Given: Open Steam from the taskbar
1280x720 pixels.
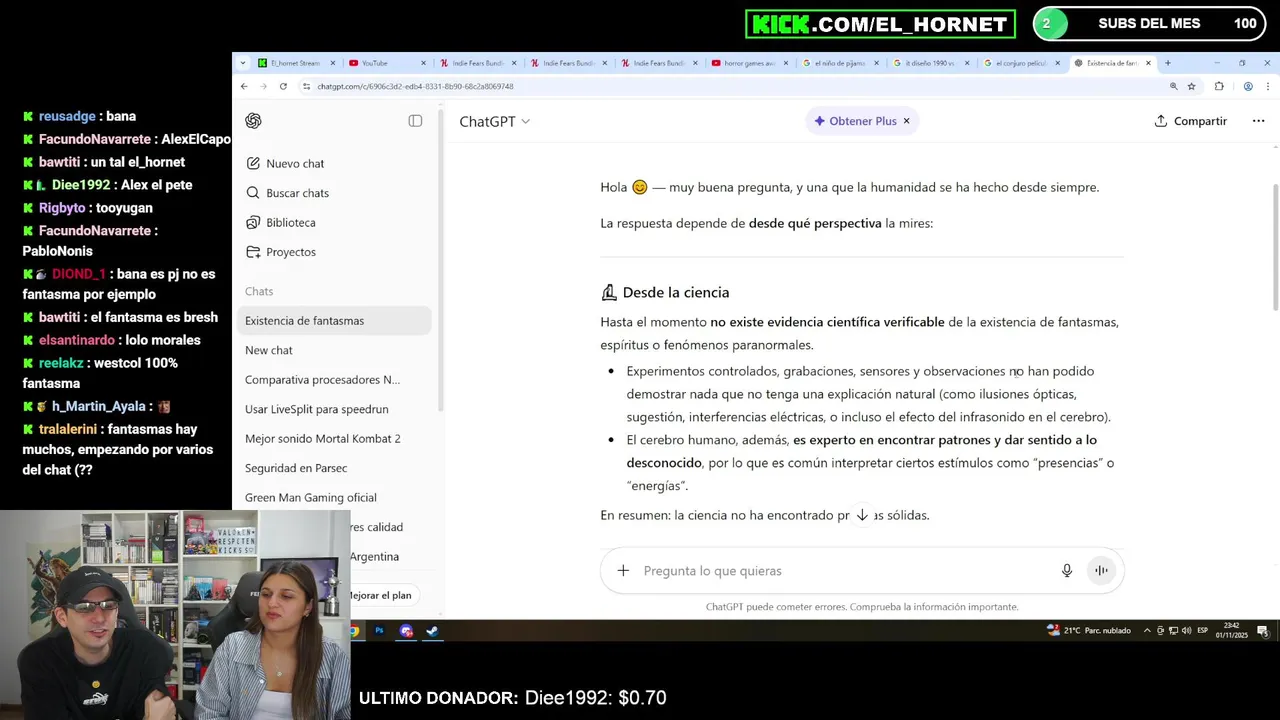Looking at the screenshot, I should 432,631.
